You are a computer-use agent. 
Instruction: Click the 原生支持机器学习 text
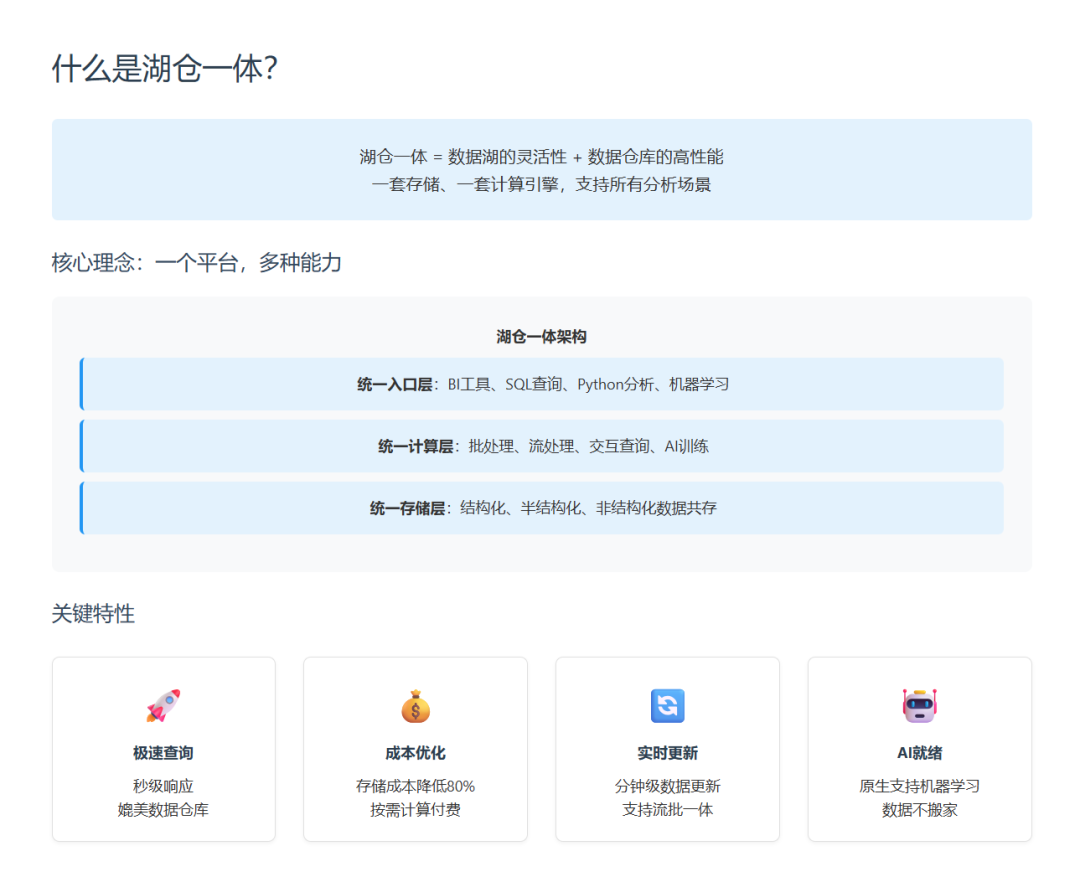coord(920,786)
